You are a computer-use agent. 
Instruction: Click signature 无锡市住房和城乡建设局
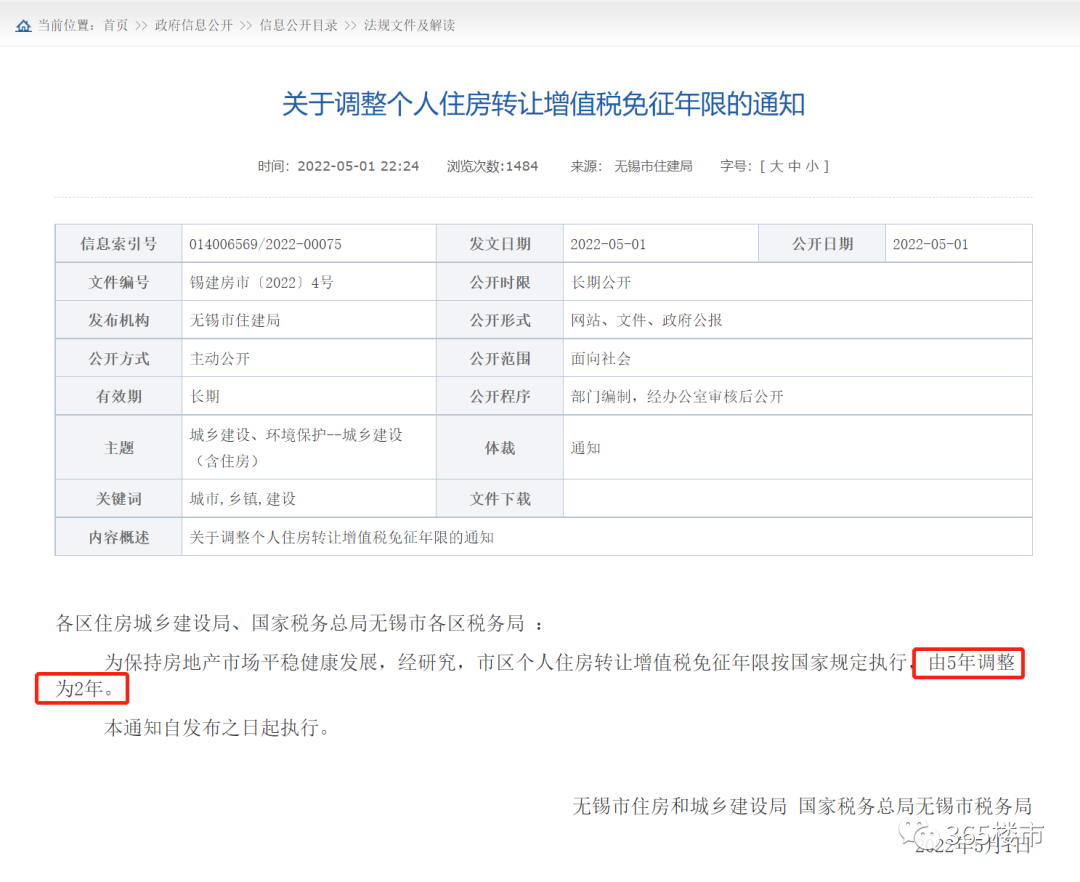pyautogui.click(x=679, y=806)
